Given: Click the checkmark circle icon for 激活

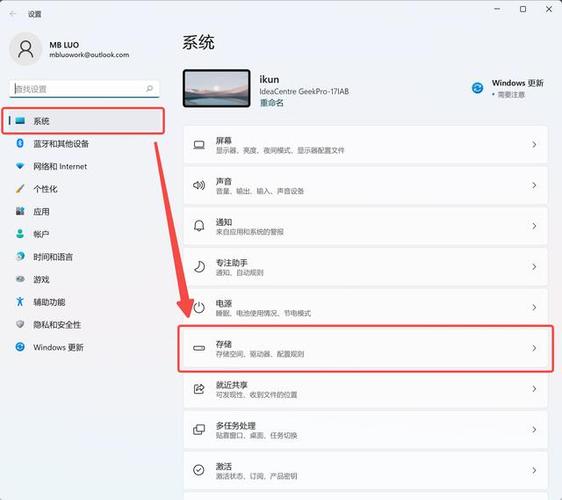Looking at the screenshot, I should click(x=199, y=470).
